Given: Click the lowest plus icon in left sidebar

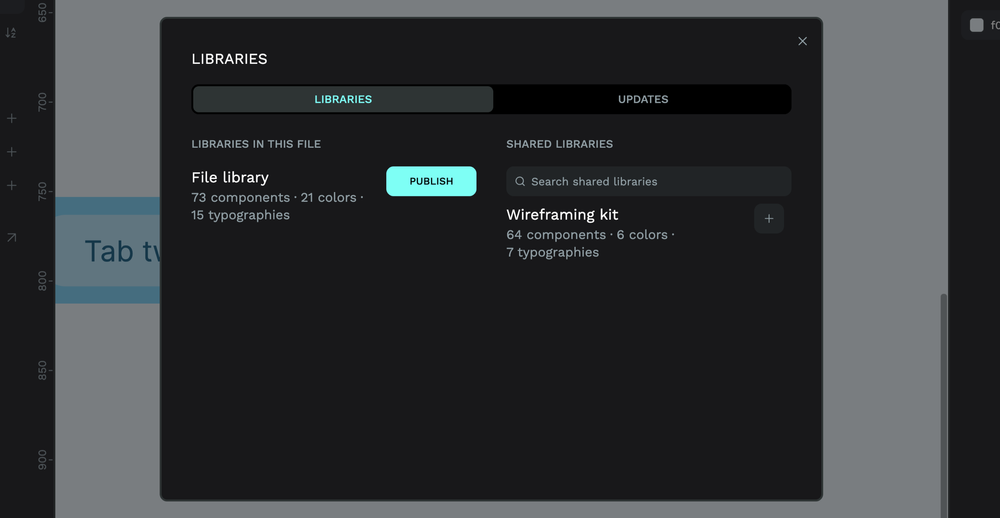Looking at the screenshot, I should click(x=12, y=186).
